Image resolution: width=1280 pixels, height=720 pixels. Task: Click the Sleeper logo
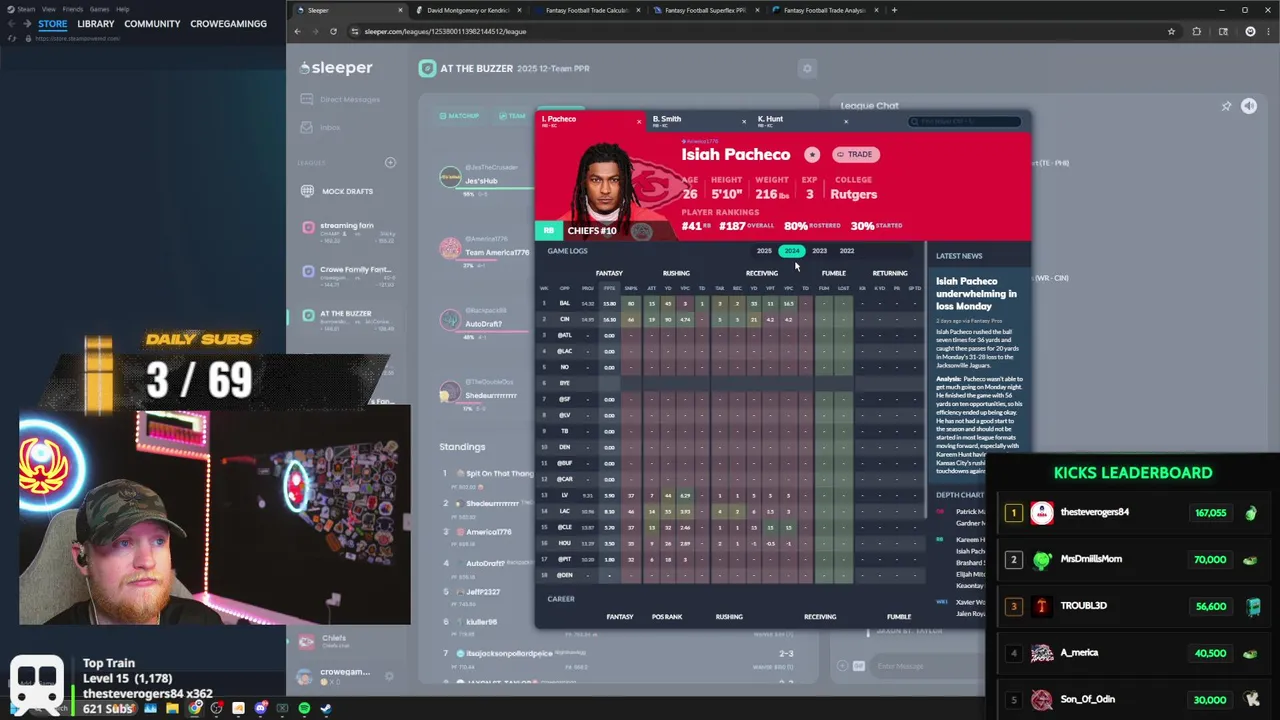click(336, 68)
